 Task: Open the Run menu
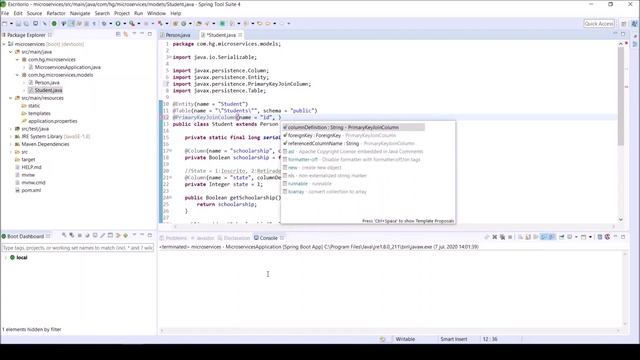138,13
